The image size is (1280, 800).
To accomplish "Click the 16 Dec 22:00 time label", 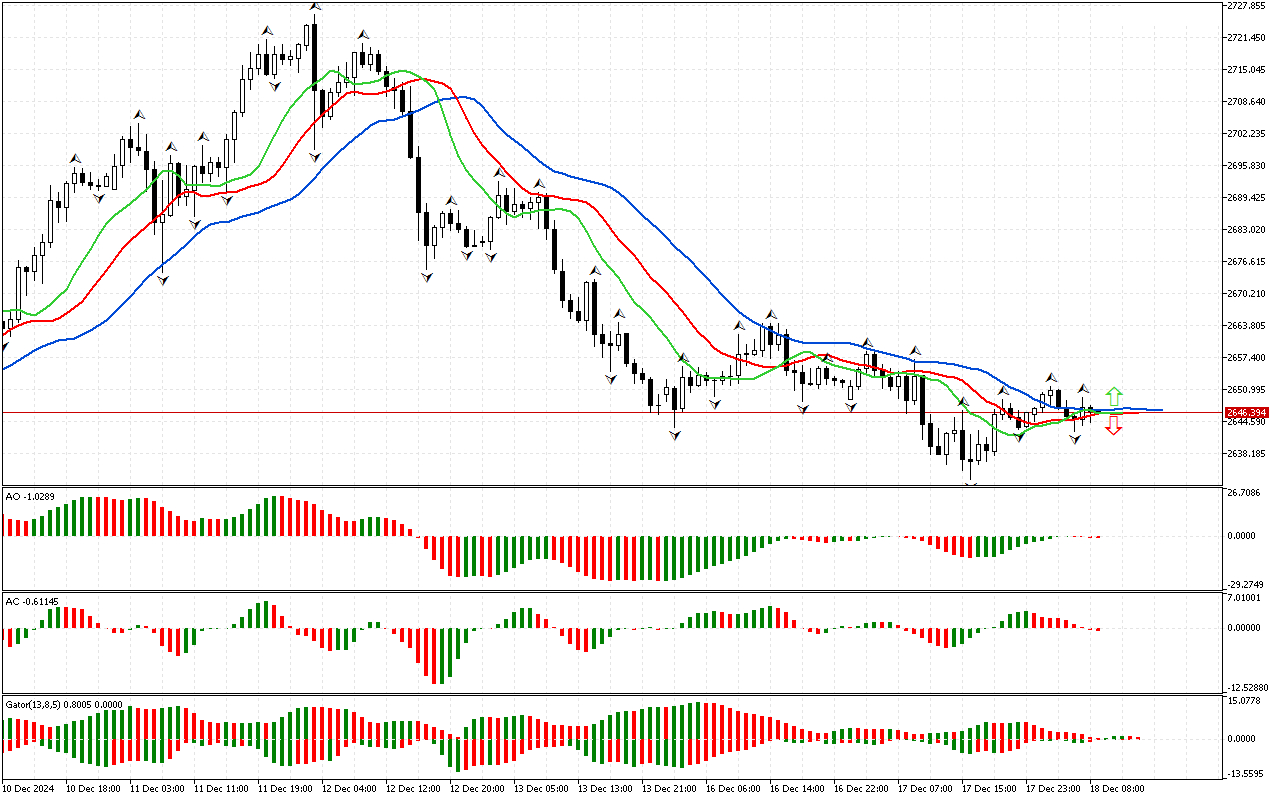I will click(862, 789).
